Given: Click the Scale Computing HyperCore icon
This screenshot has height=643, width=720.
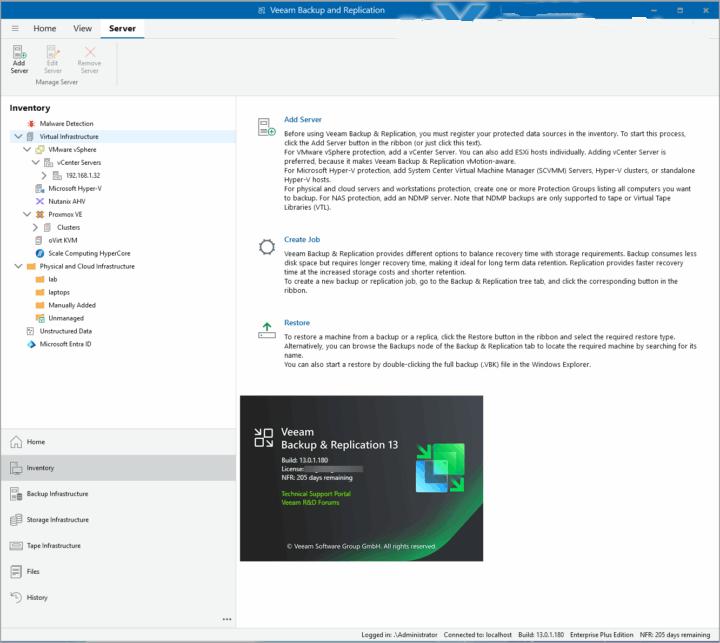Looking at the screenshot, I should point(40,254).
